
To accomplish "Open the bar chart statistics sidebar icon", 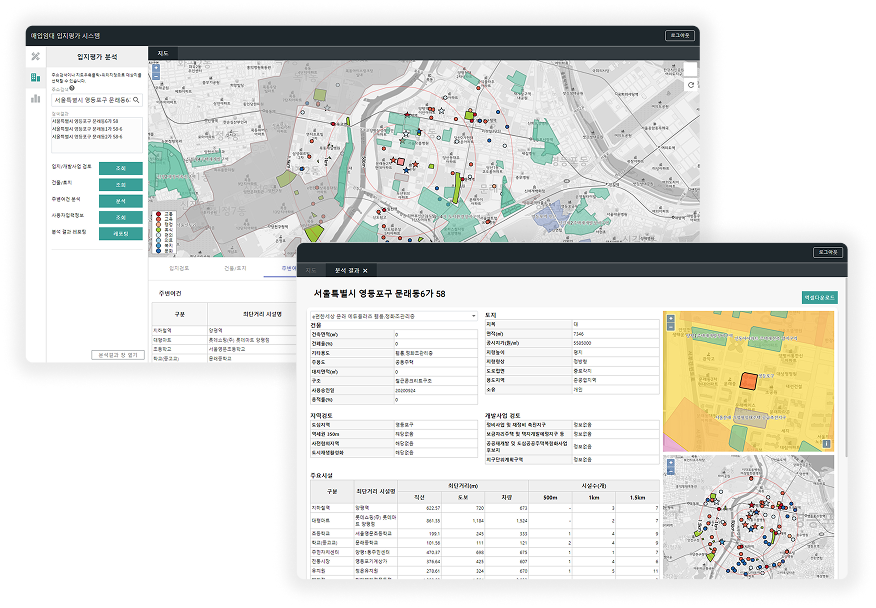I will (35, 98).
